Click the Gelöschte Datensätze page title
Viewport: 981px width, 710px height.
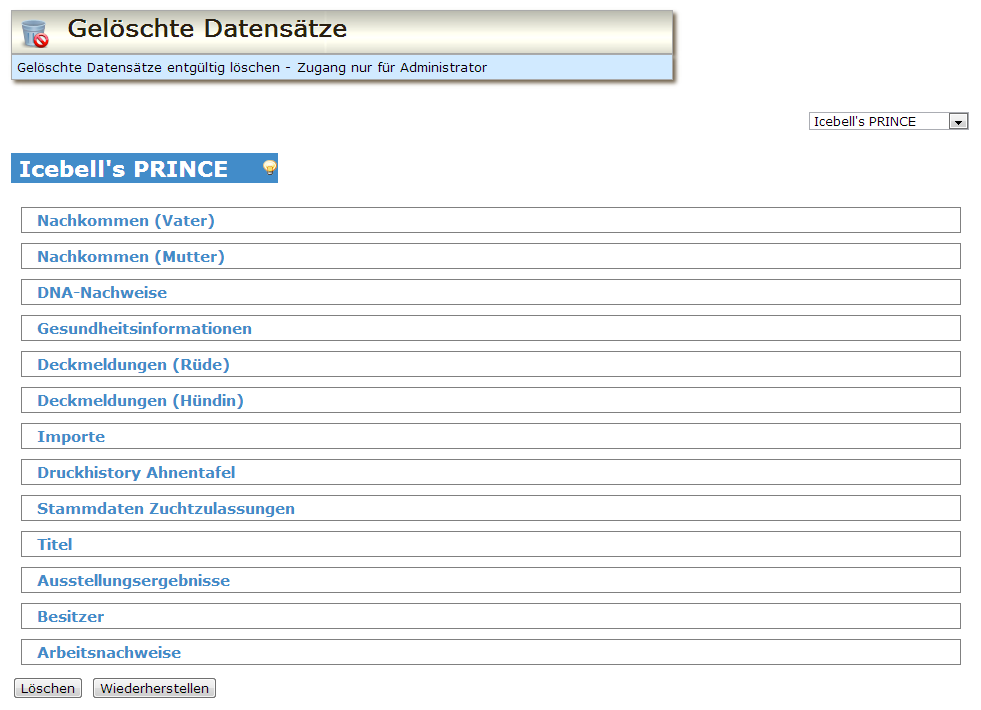point(207,29)
